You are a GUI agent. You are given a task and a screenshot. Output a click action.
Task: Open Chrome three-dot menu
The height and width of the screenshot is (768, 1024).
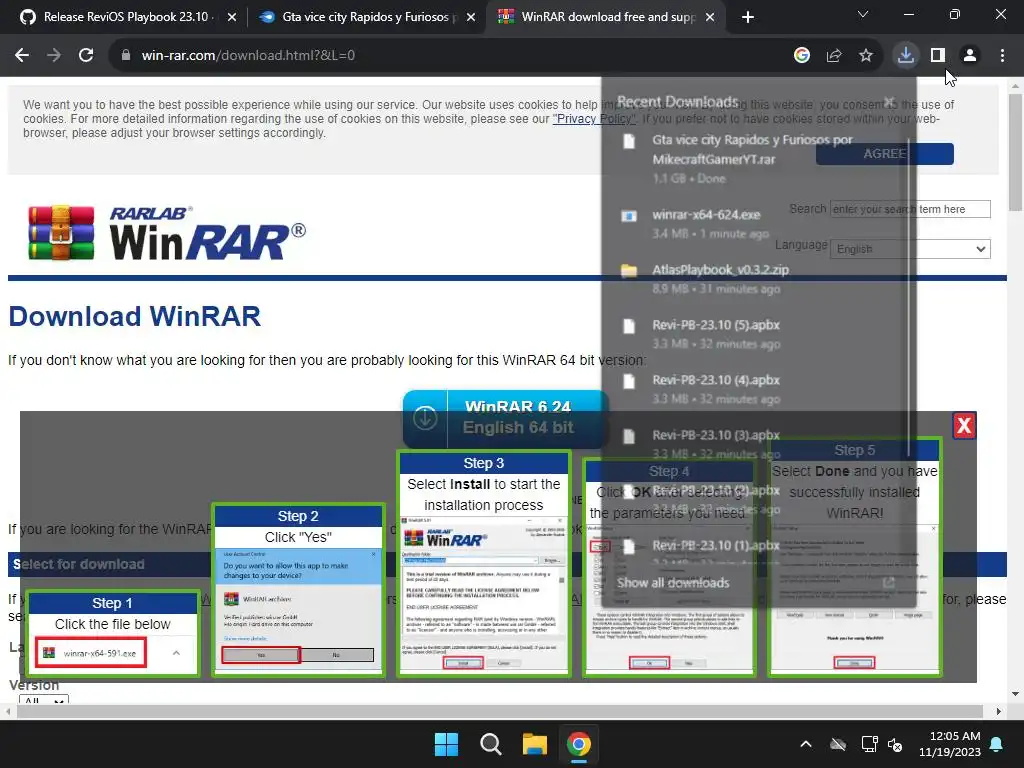coord(1002,56)
